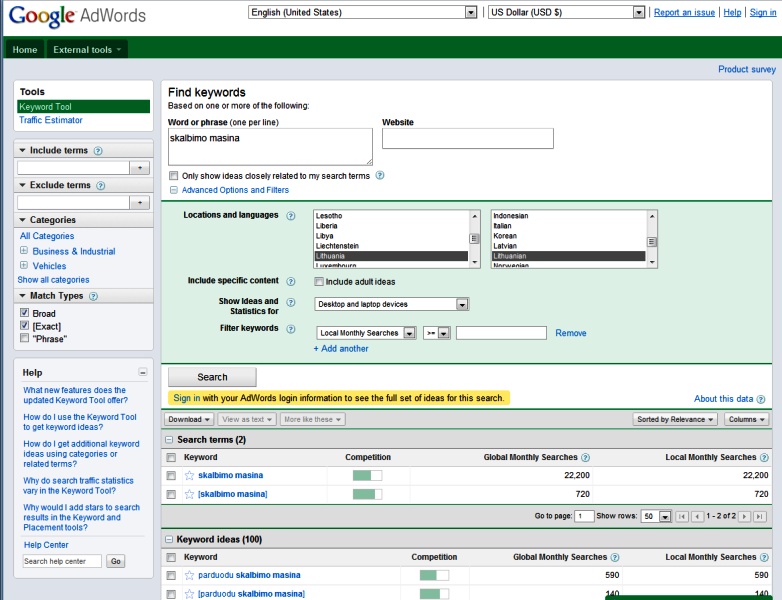Select Traffic Estimator tool
Screen dimensions: 782x600
[x=50, y=120]
